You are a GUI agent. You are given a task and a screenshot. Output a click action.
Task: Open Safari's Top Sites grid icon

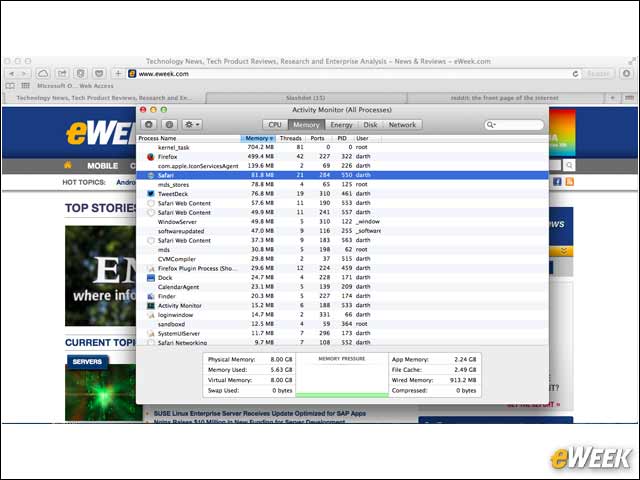pos(25,86)
